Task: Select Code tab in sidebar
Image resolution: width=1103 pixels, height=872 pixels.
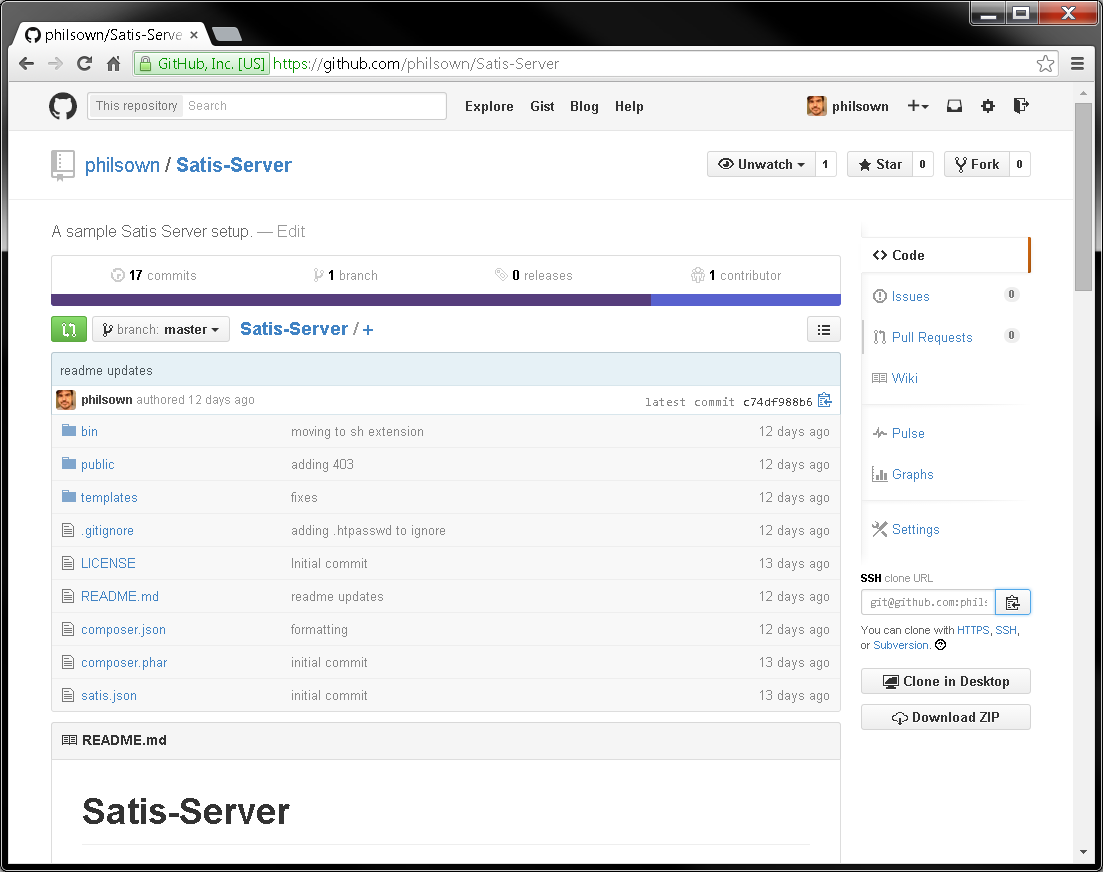Action: pyautogui.click(x=945, y=255)
